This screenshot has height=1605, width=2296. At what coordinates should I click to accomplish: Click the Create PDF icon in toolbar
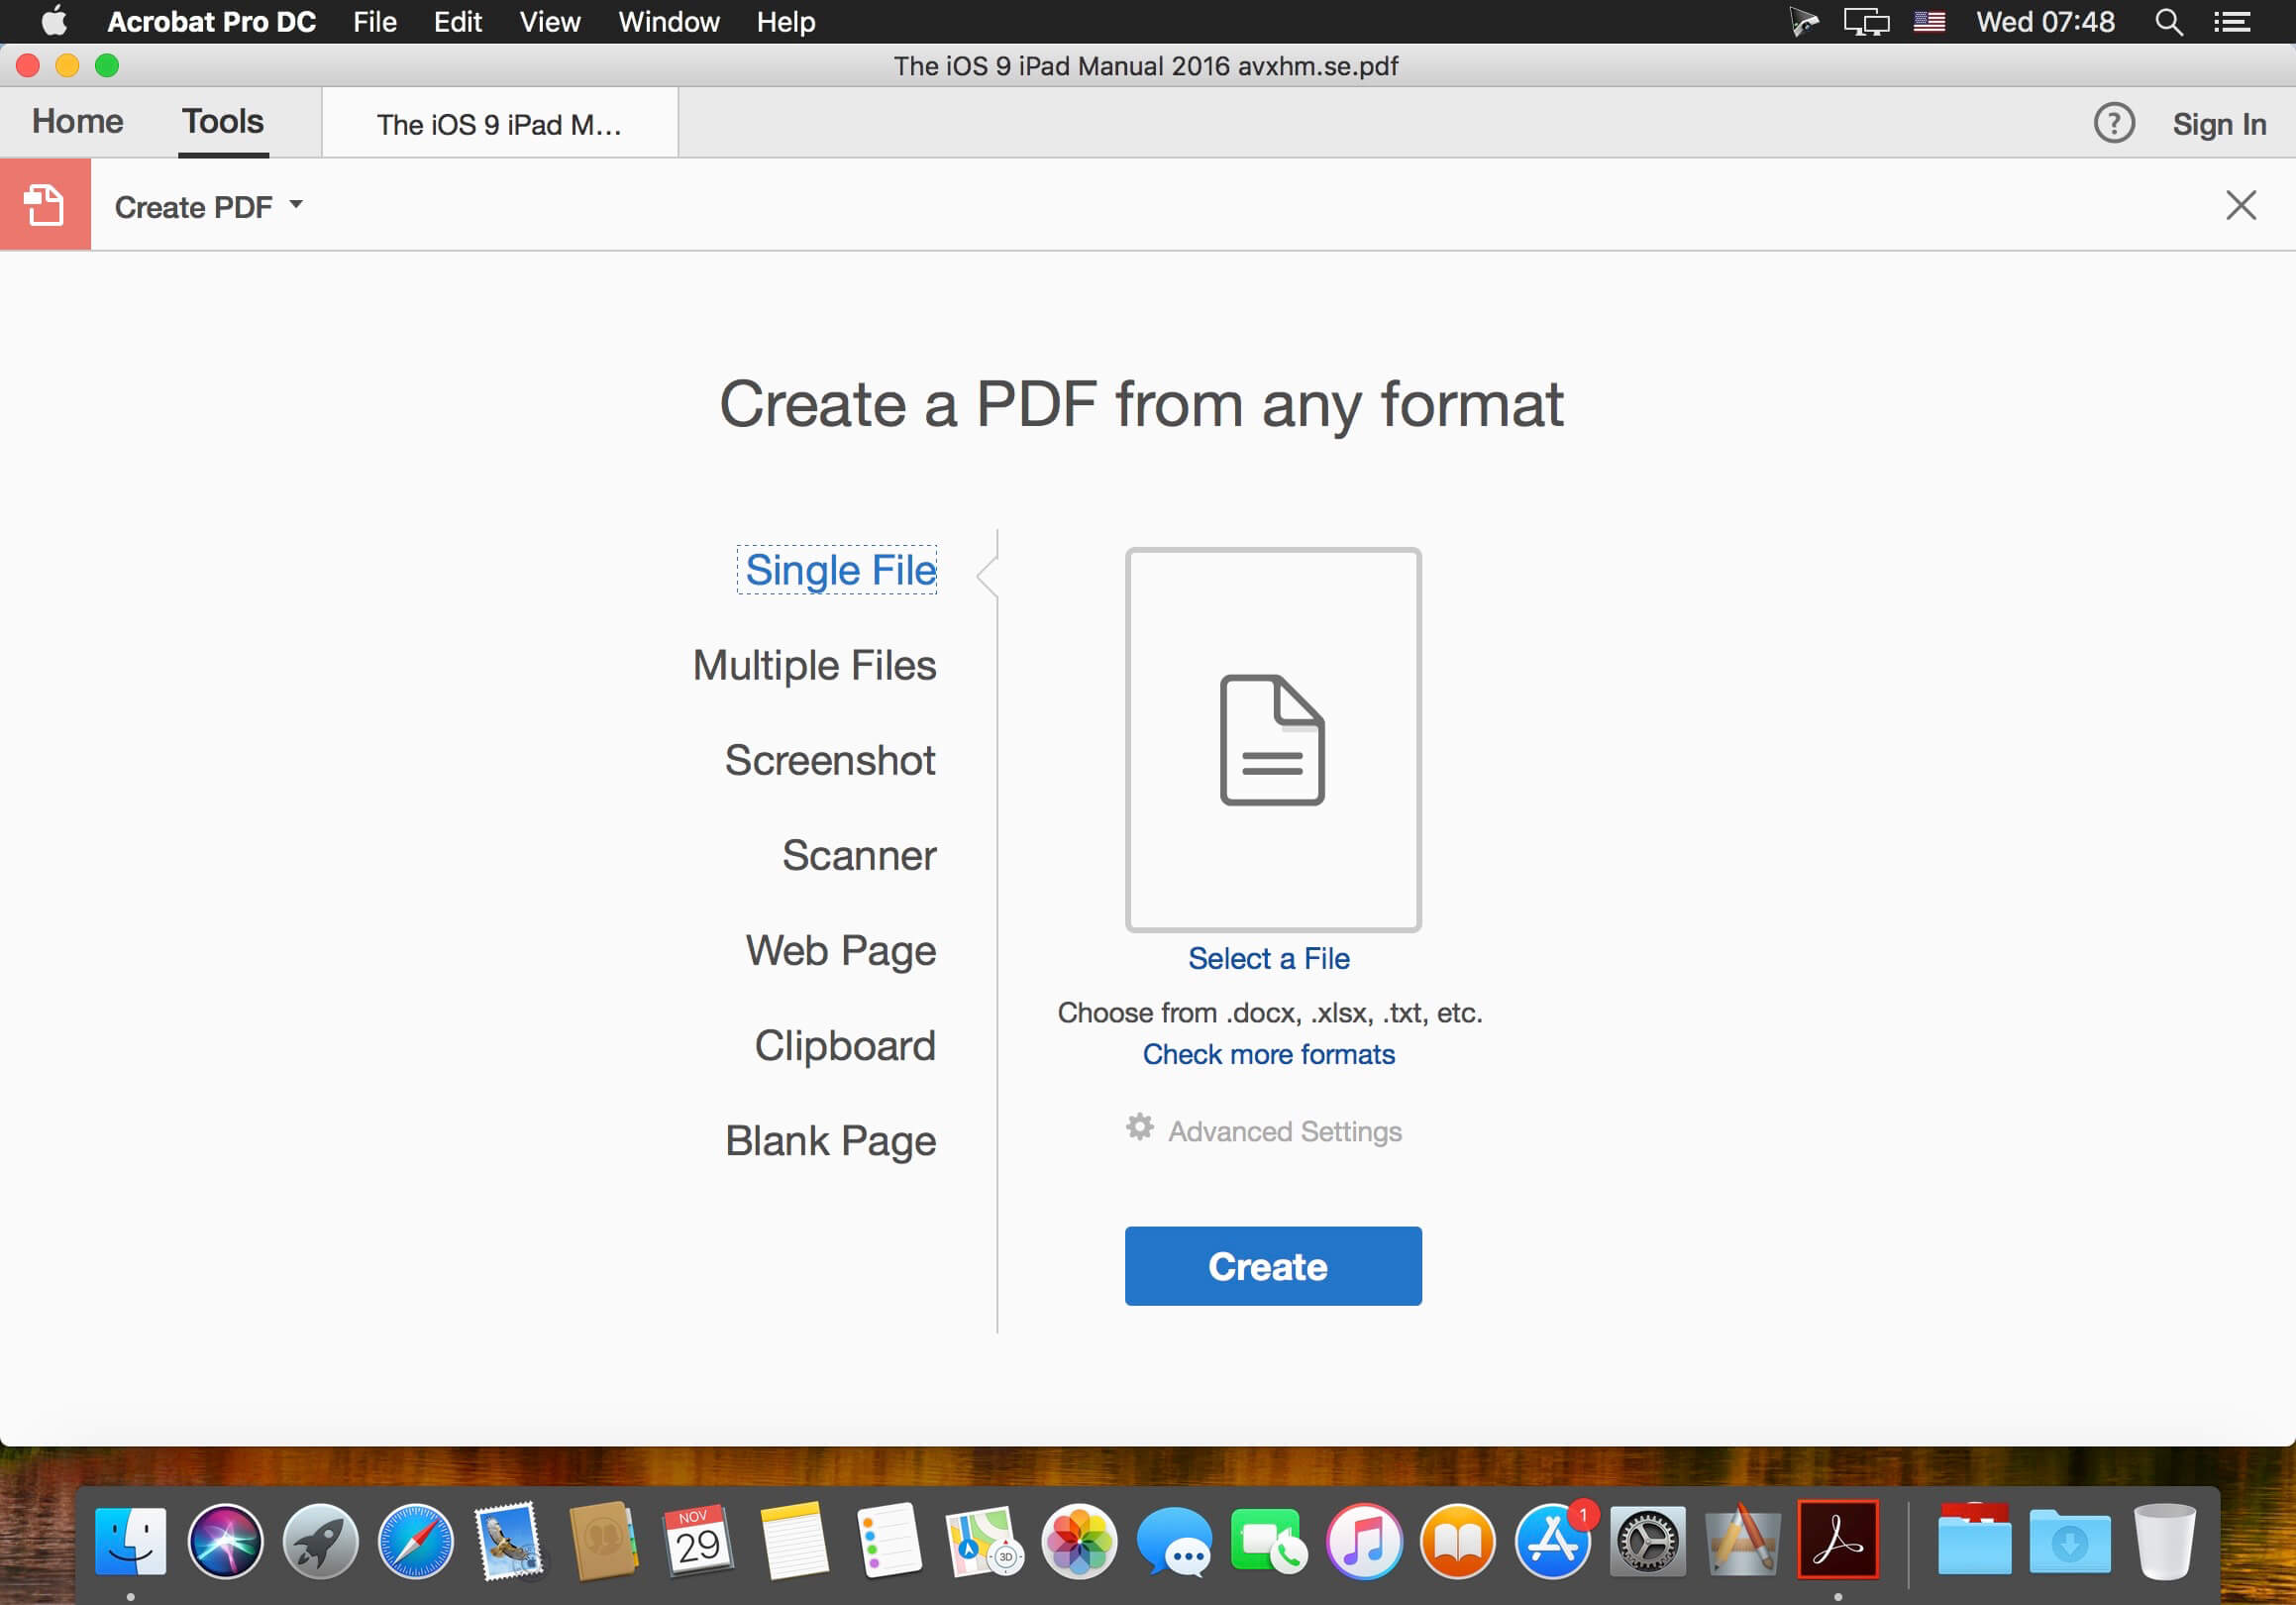(x=44, y=206)
